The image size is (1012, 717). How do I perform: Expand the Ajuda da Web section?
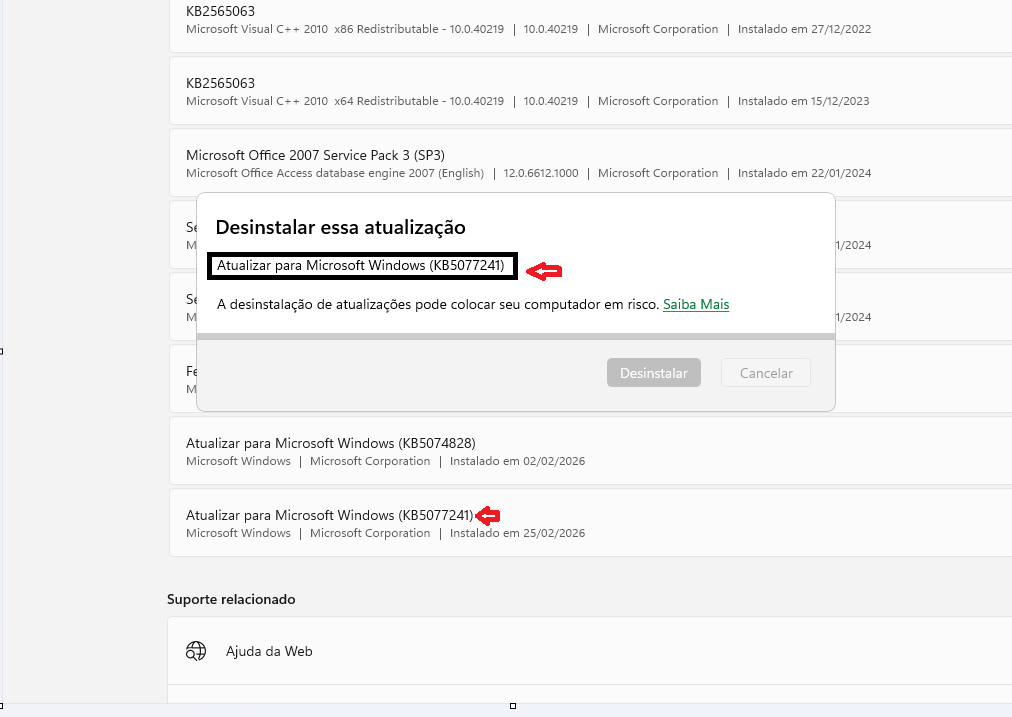click(x=589, y=651)
